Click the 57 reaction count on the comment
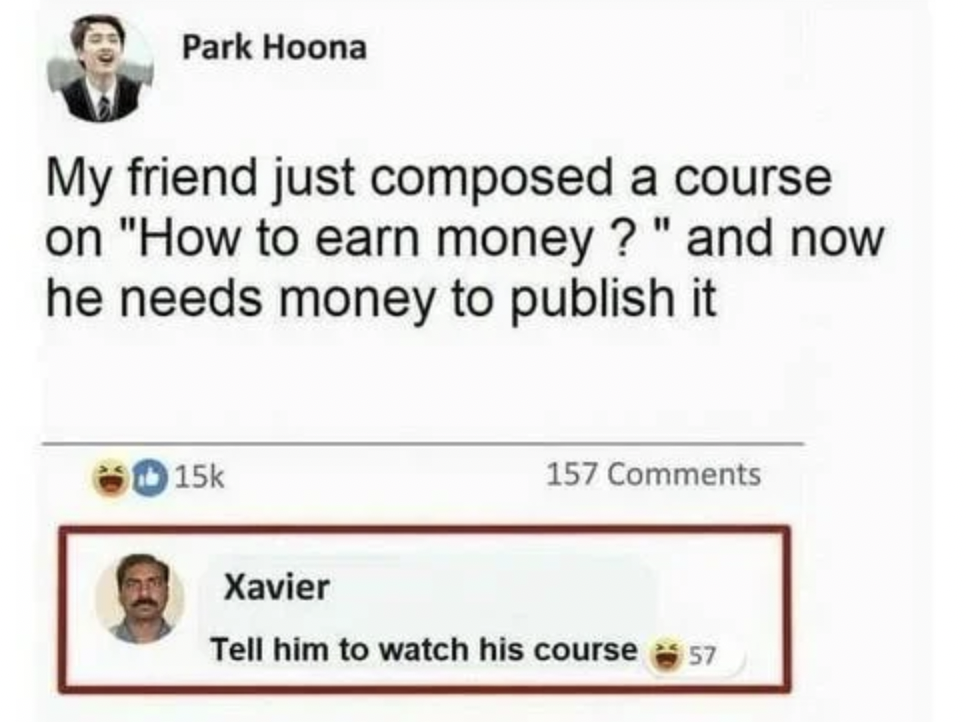 702,656
